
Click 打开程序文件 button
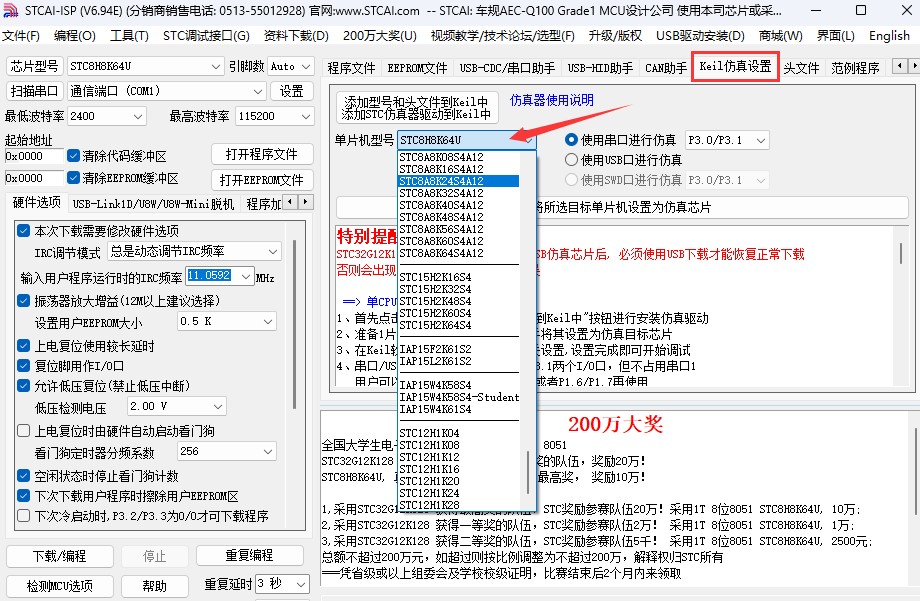click(x=262, y=154)
